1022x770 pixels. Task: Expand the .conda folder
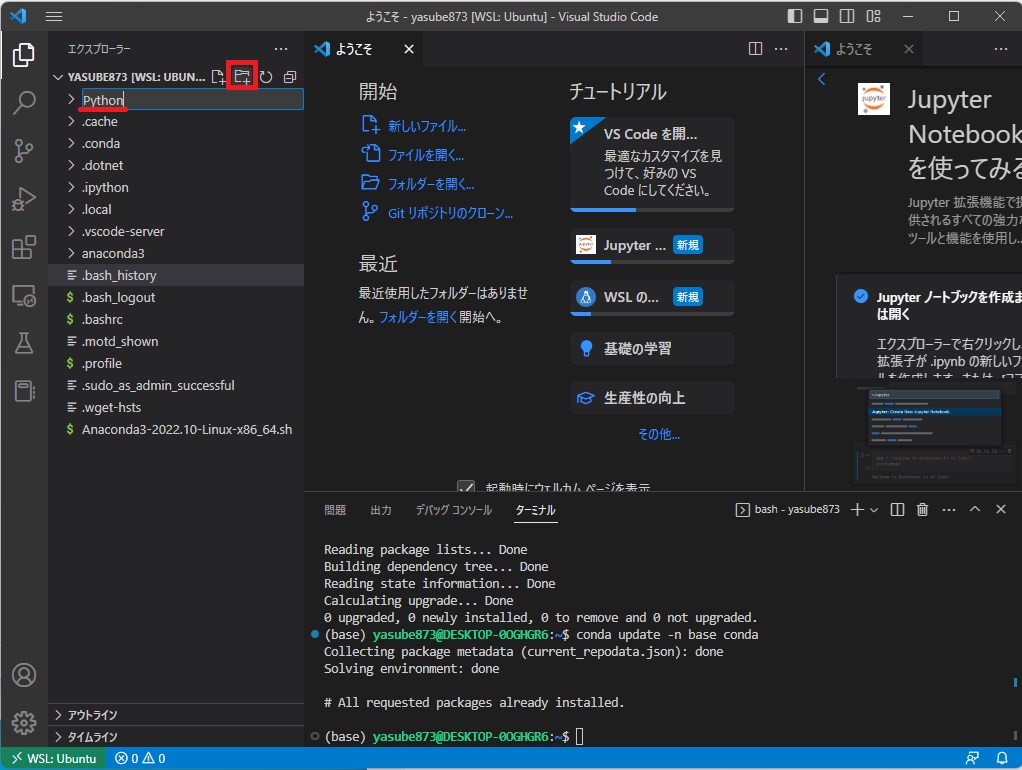[176, 143]
